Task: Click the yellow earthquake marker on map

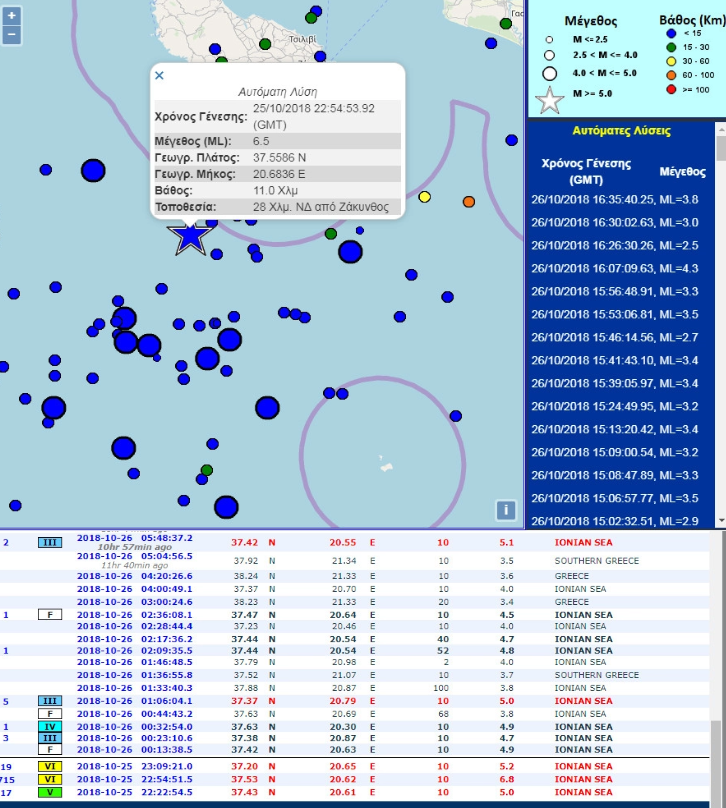Action: (424, 197)
